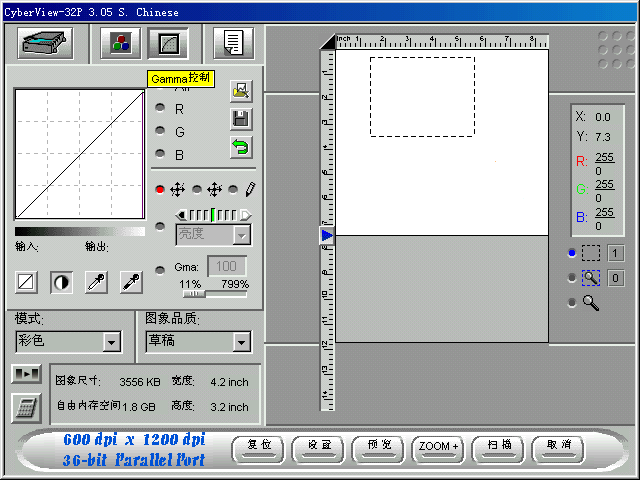Screen dimensions: 640x480
Task: Select the Gma value radio button
Action: [160, 270]
